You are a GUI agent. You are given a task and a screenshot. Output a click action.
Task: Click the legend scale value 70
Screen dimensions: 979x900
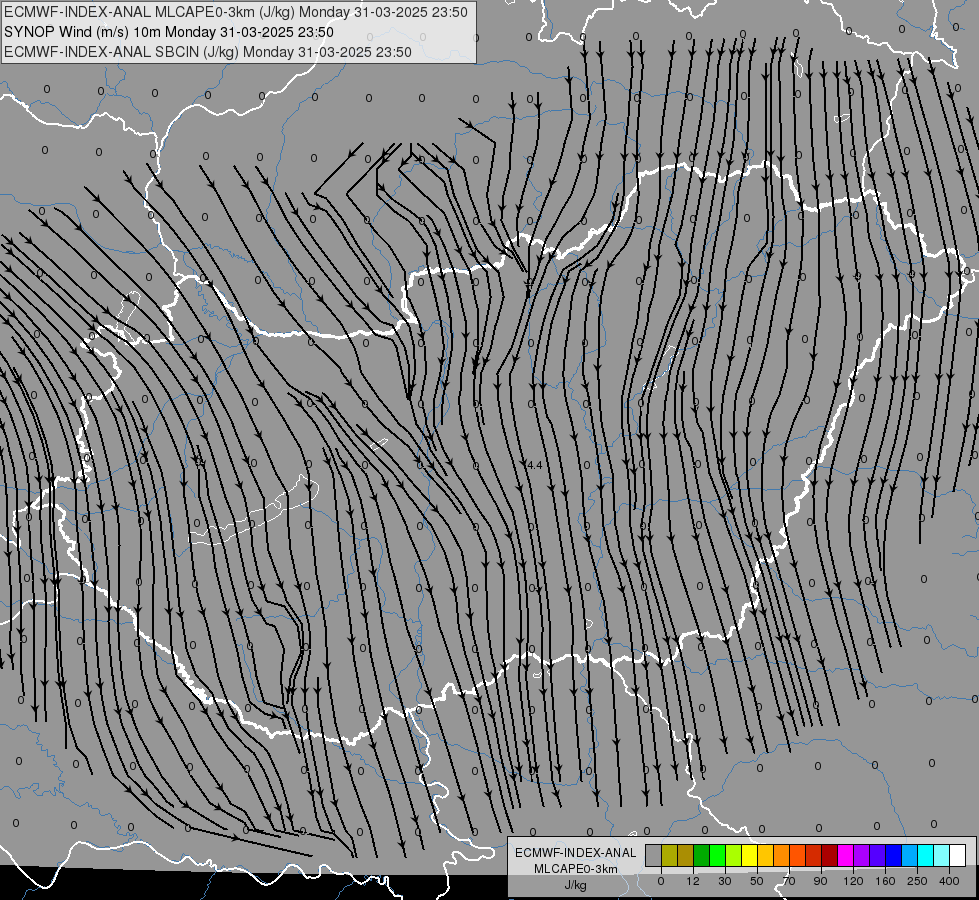(x=789, y=881)
